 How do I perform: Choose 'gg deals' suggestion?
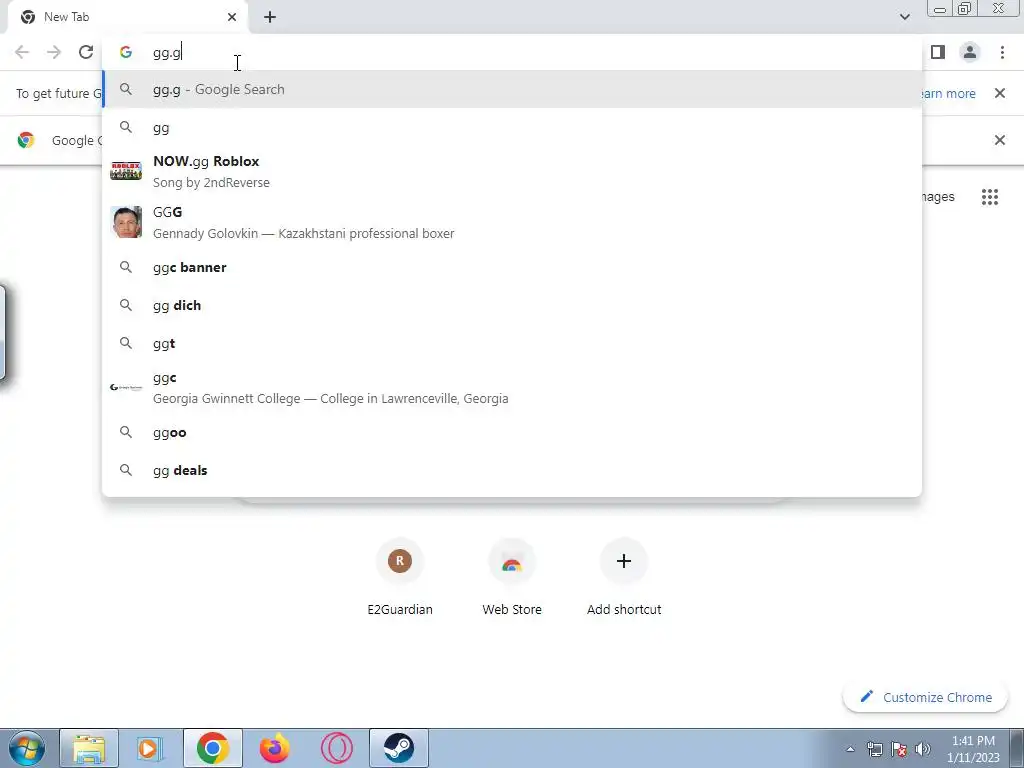pos(513,470)
